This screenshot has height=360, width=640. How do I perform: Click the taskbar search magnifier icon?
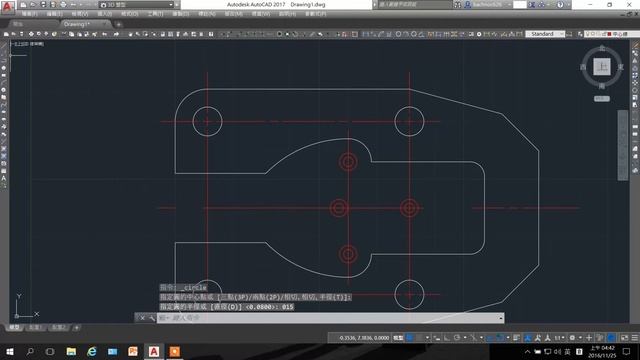[x=30, y=351]
